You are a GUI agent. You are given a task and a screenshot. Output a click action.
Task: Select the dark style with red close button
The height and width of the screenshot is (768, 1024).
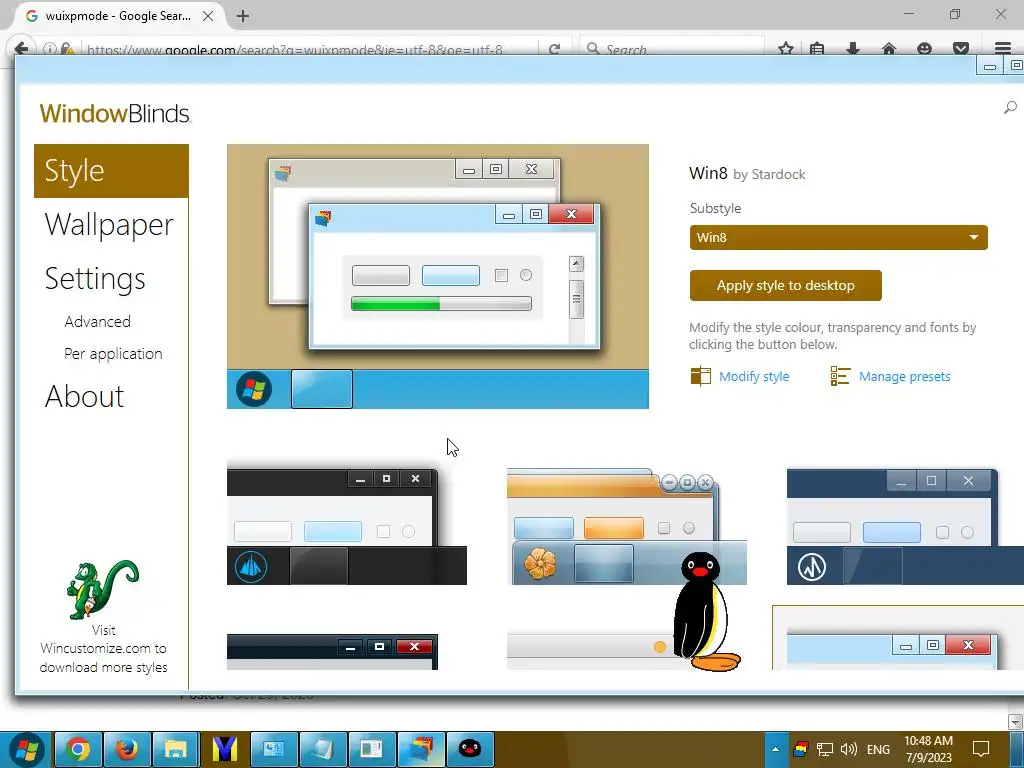click(x=332, y=651)
